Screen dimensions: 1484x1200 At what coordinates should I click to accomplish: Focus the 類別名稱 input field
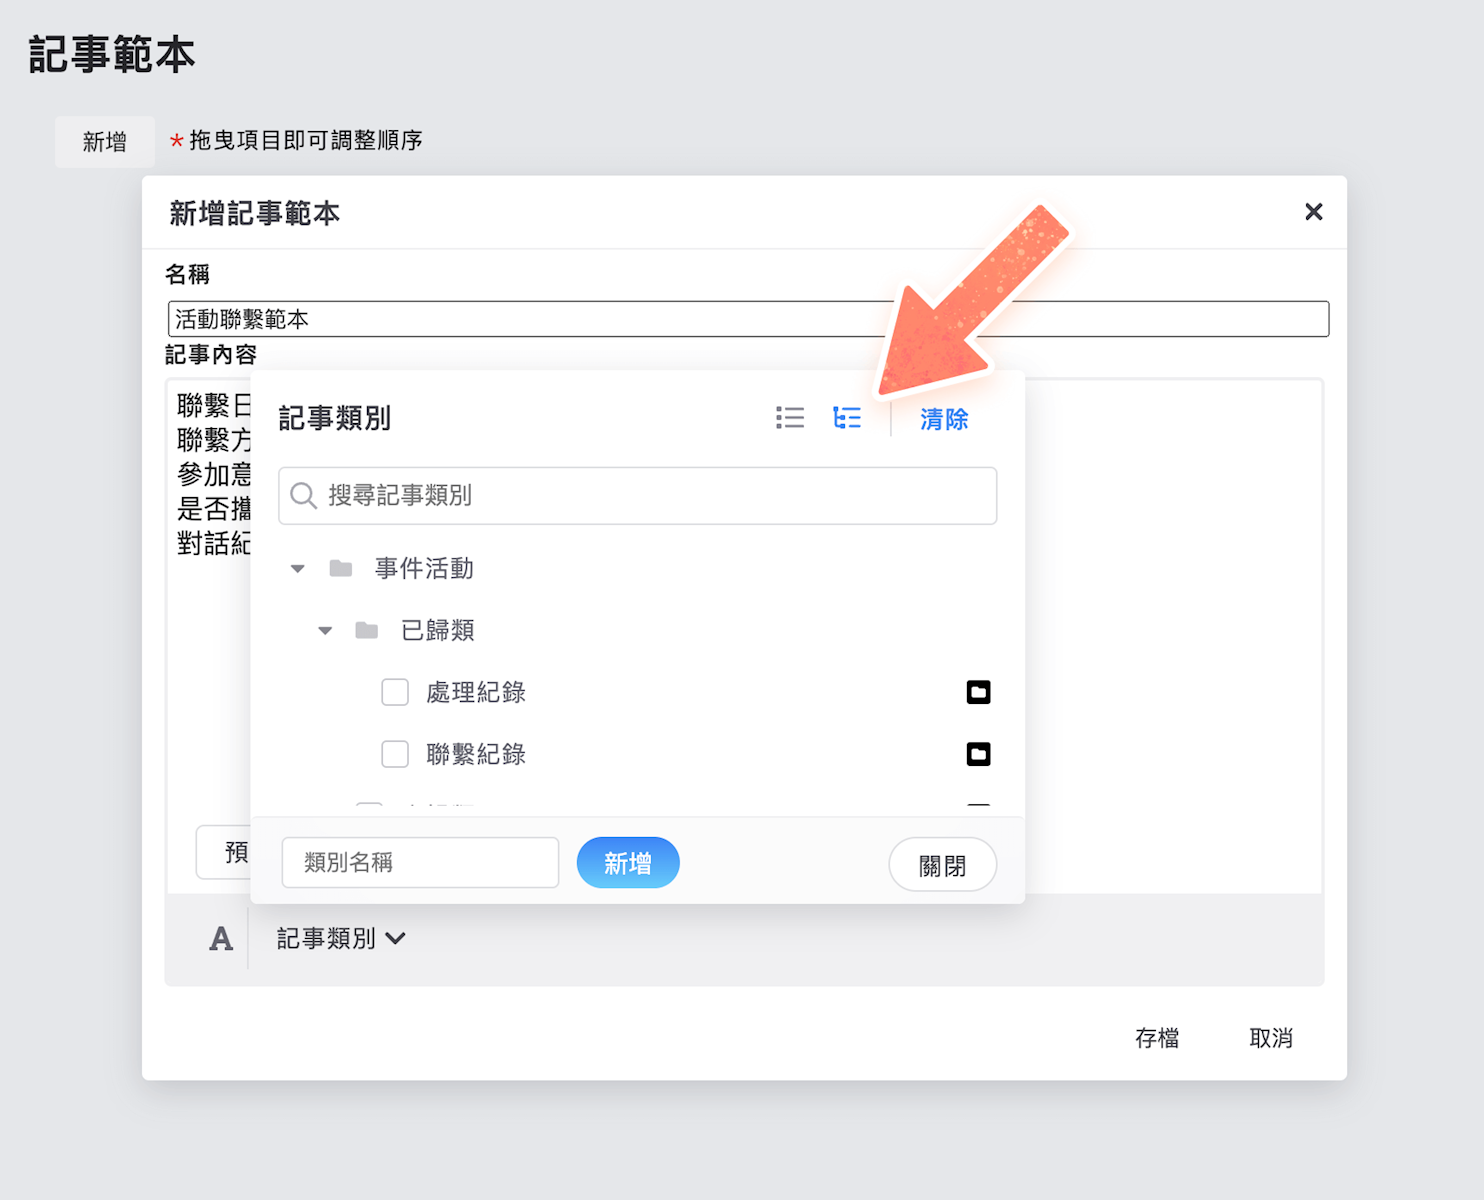point(420,863)
